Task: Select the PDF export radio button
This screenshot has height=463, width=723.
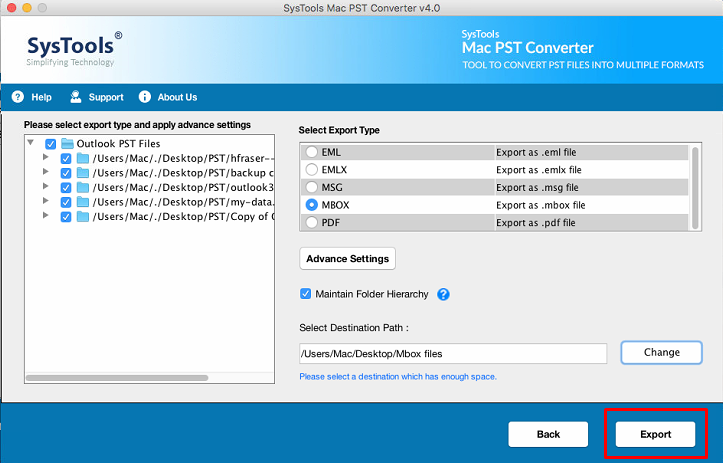Action: pyautogui.click(x=312, y=222)
